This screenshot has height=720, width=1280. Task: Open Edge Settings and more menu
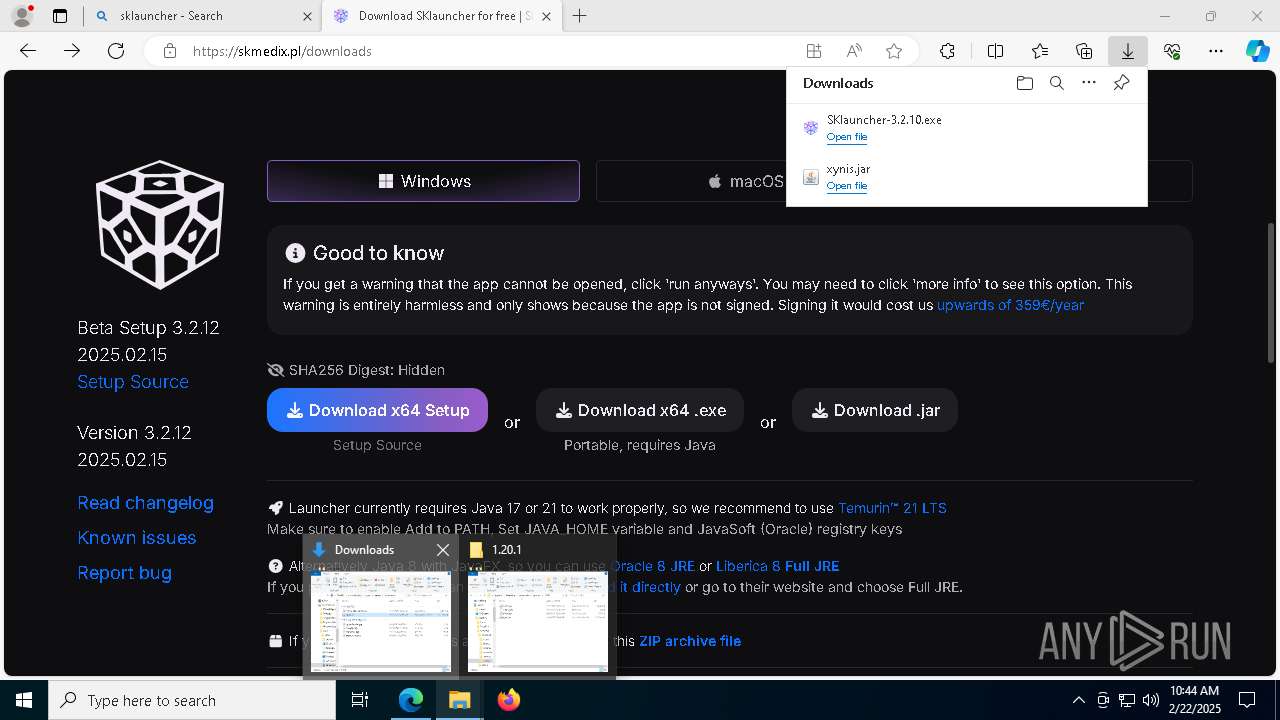[1216, 51]
